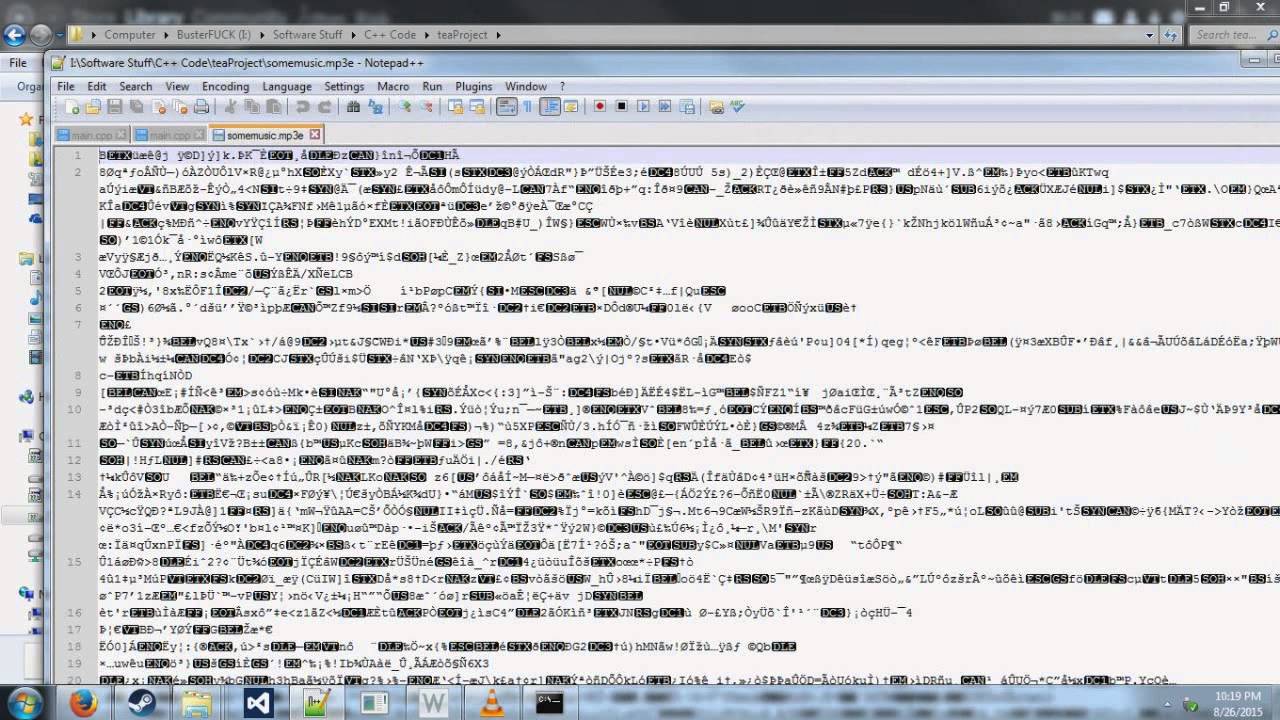Toggle word wrap in toolbar

click(506, 107)
